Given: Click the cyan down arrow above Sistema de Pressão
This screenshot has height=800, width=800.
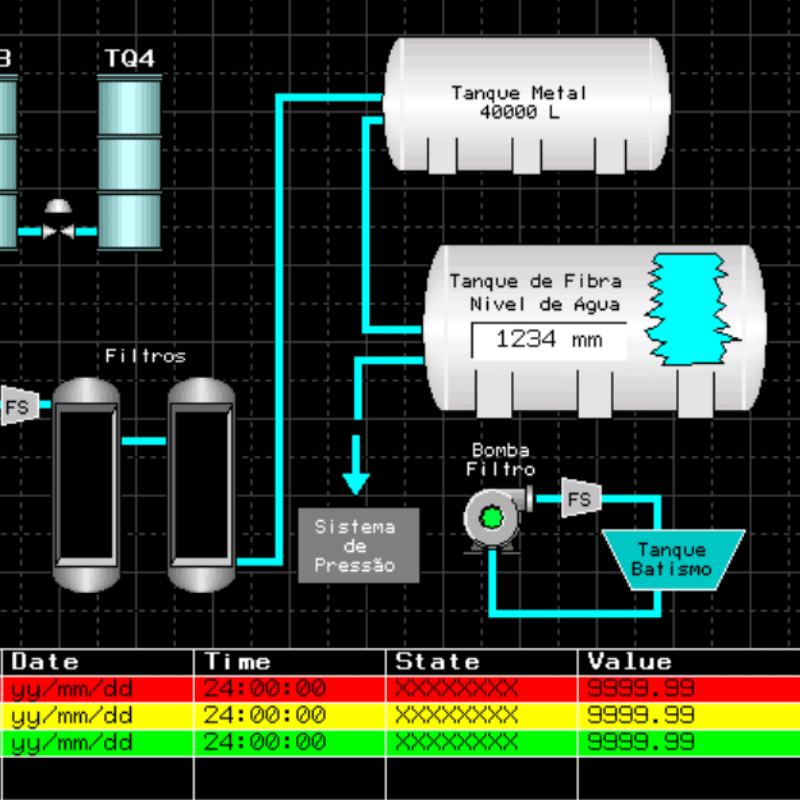Looking at the screenshot, I should [356, 465].
